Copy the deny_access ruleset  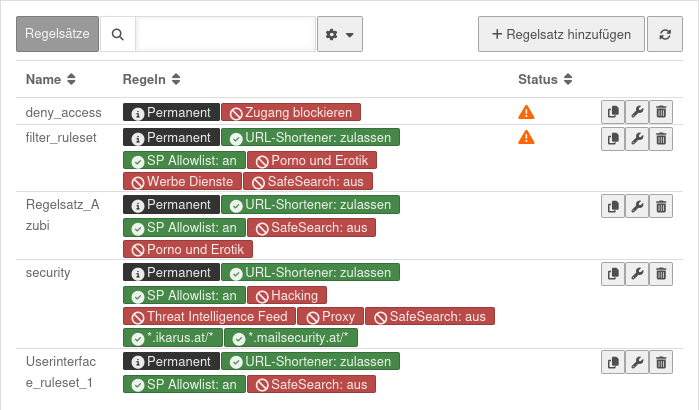point(613,113)
